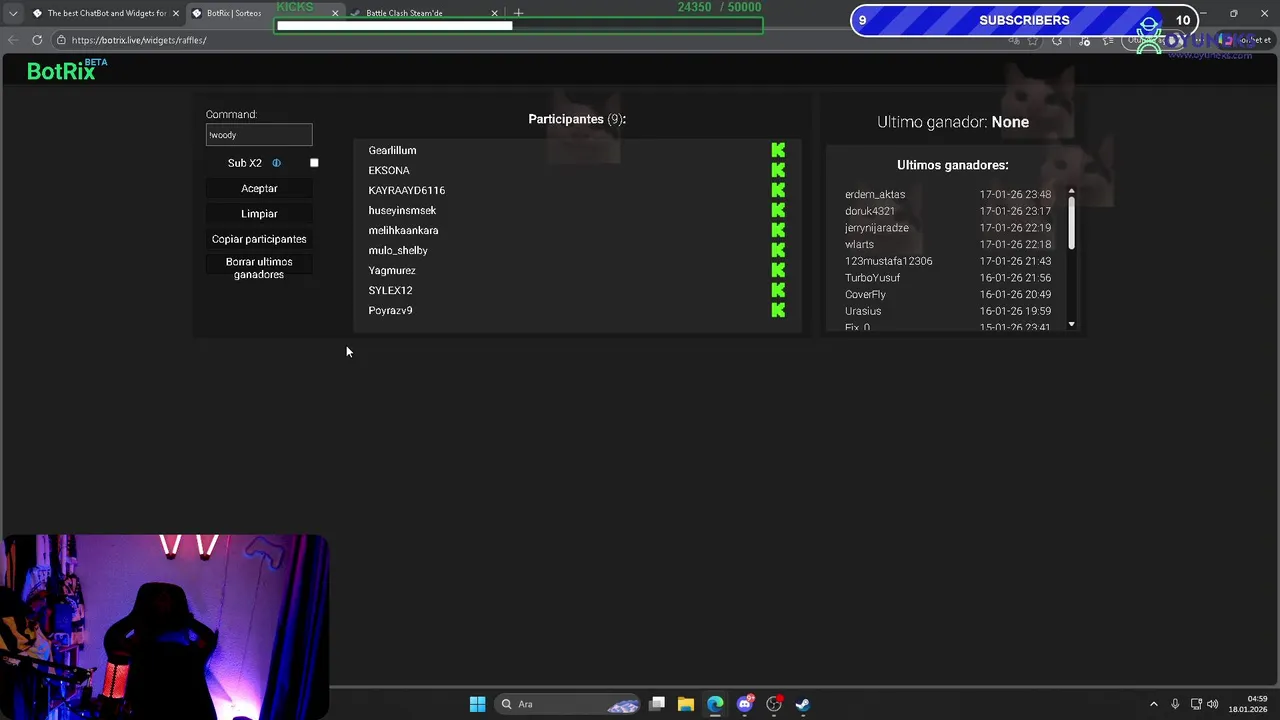Reload the page with the refresh icon
This screenshot has width=1280, height=720.
(x=37, y=40)
